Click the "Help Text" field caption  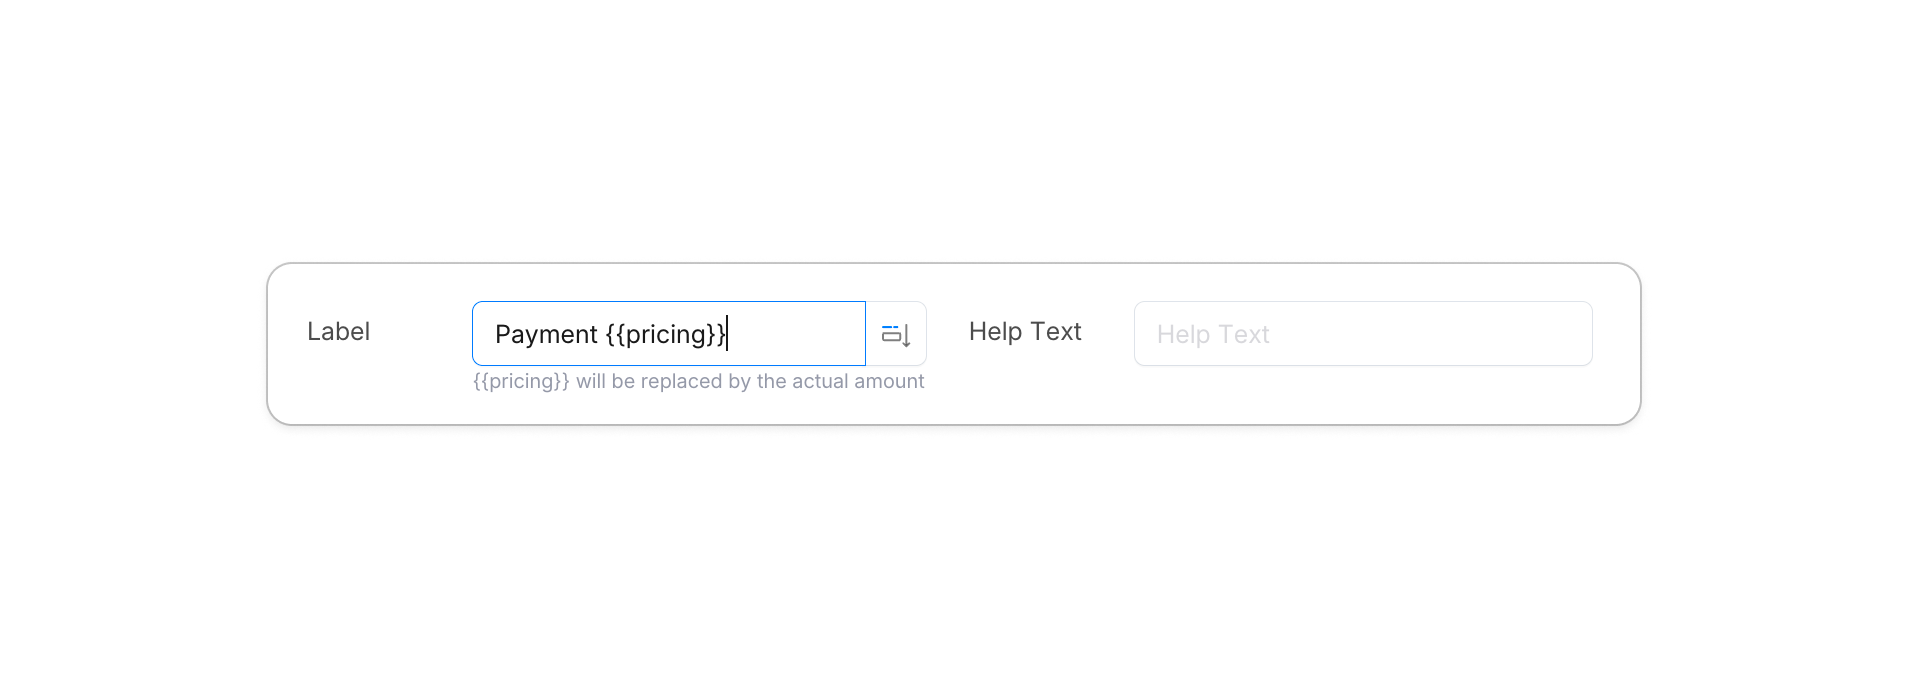click(1024, 332)
